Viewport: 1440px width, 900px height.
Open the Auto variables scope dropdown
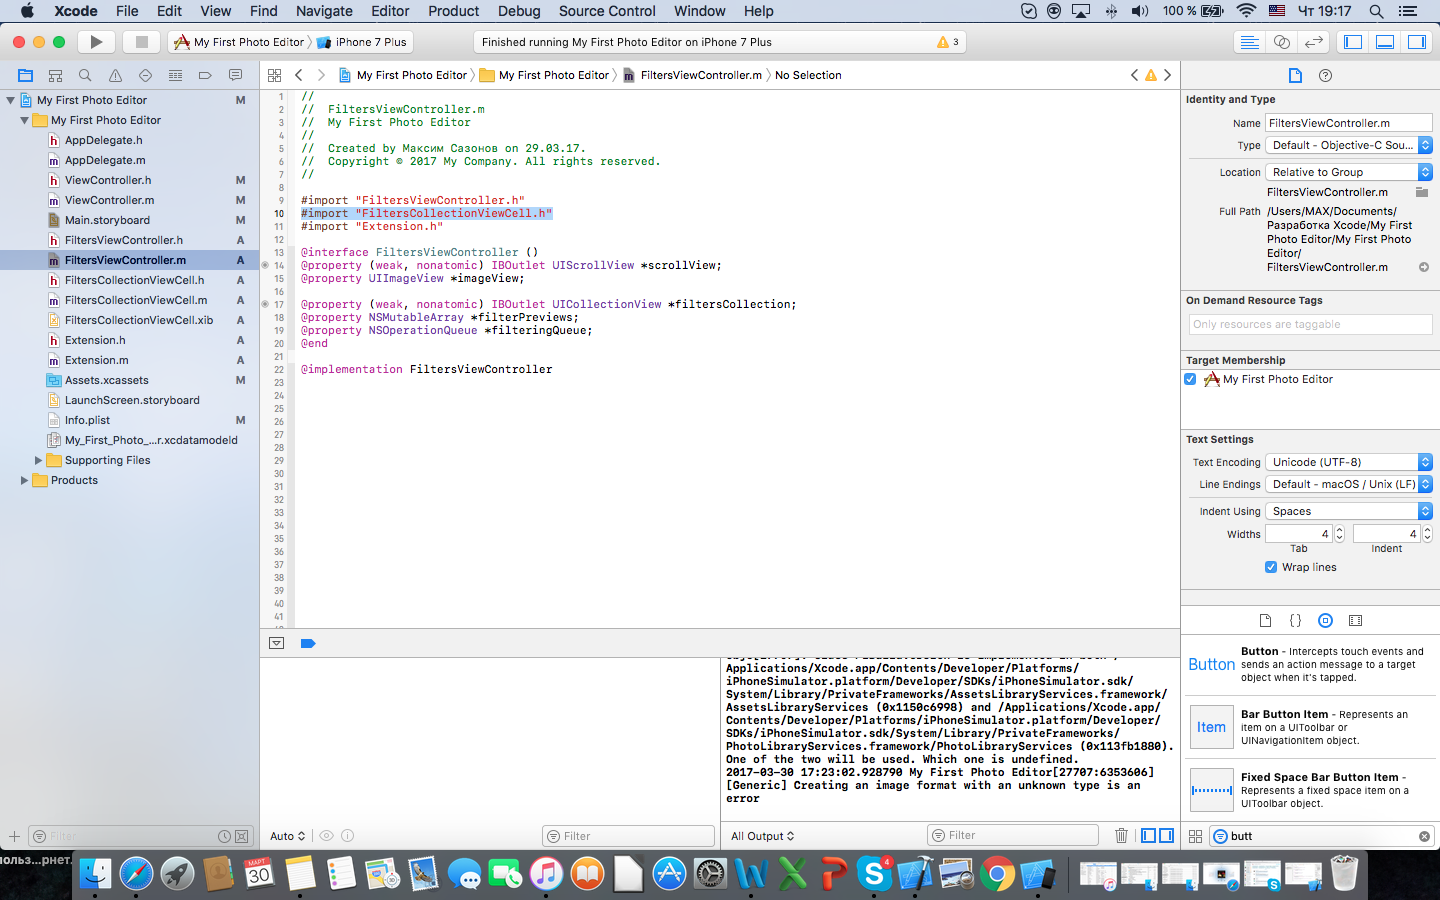coord(288,836)
